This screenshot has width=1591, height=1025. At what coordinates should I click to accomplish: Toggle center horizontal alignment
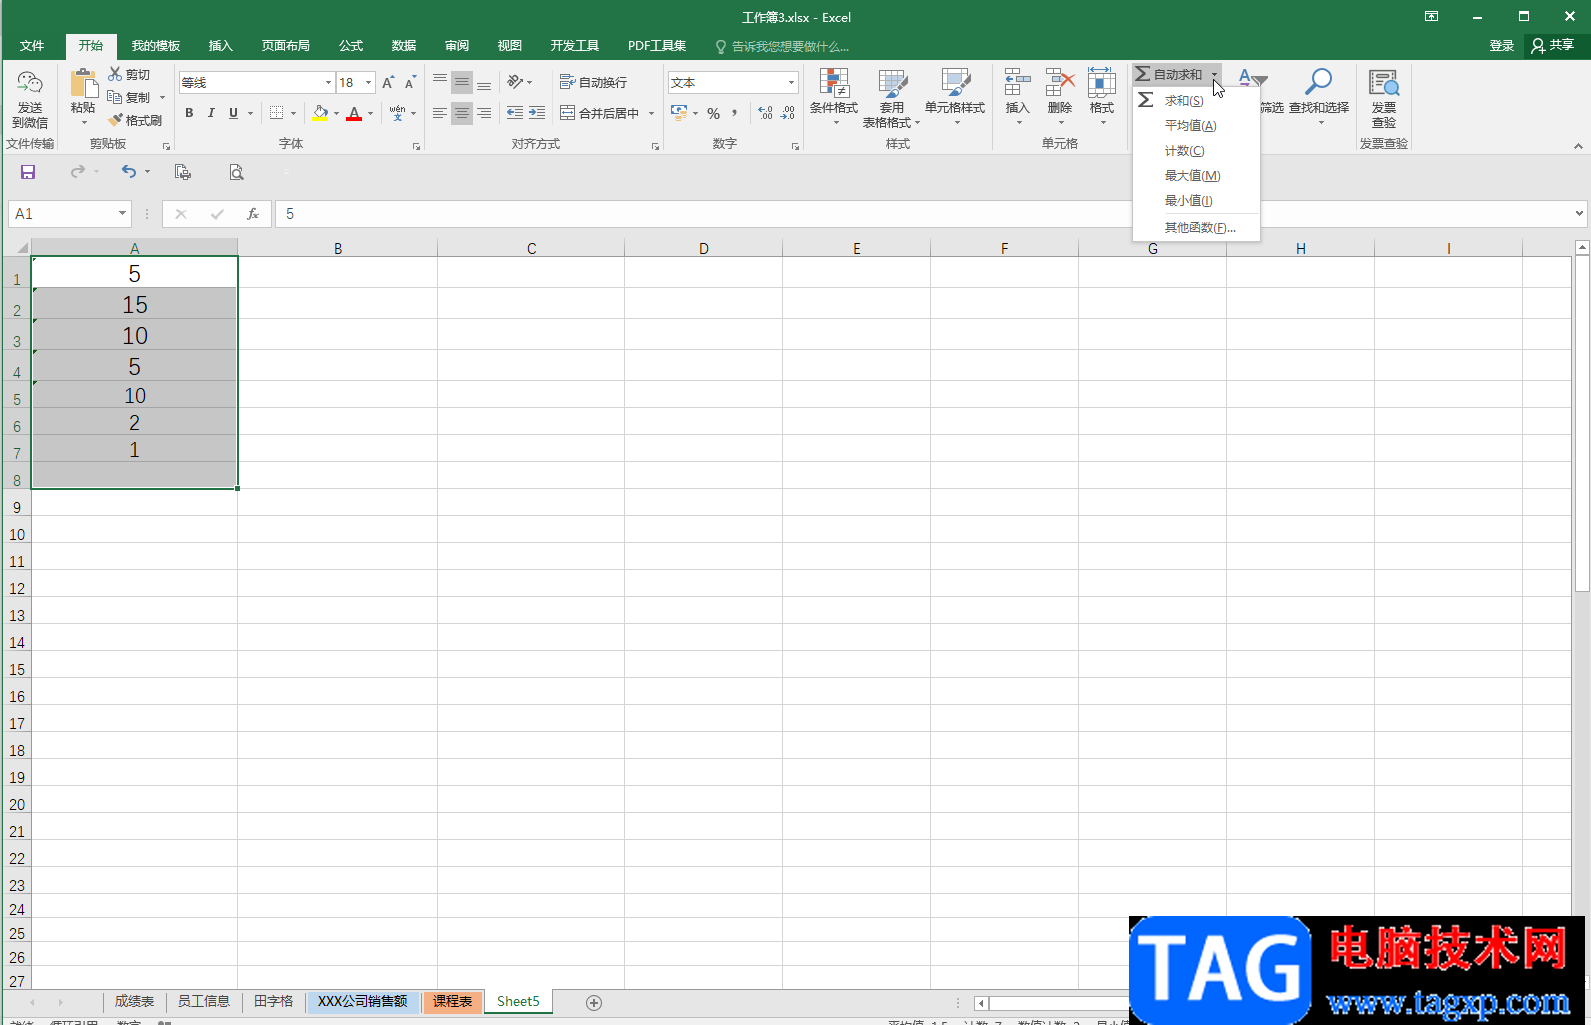462,113
